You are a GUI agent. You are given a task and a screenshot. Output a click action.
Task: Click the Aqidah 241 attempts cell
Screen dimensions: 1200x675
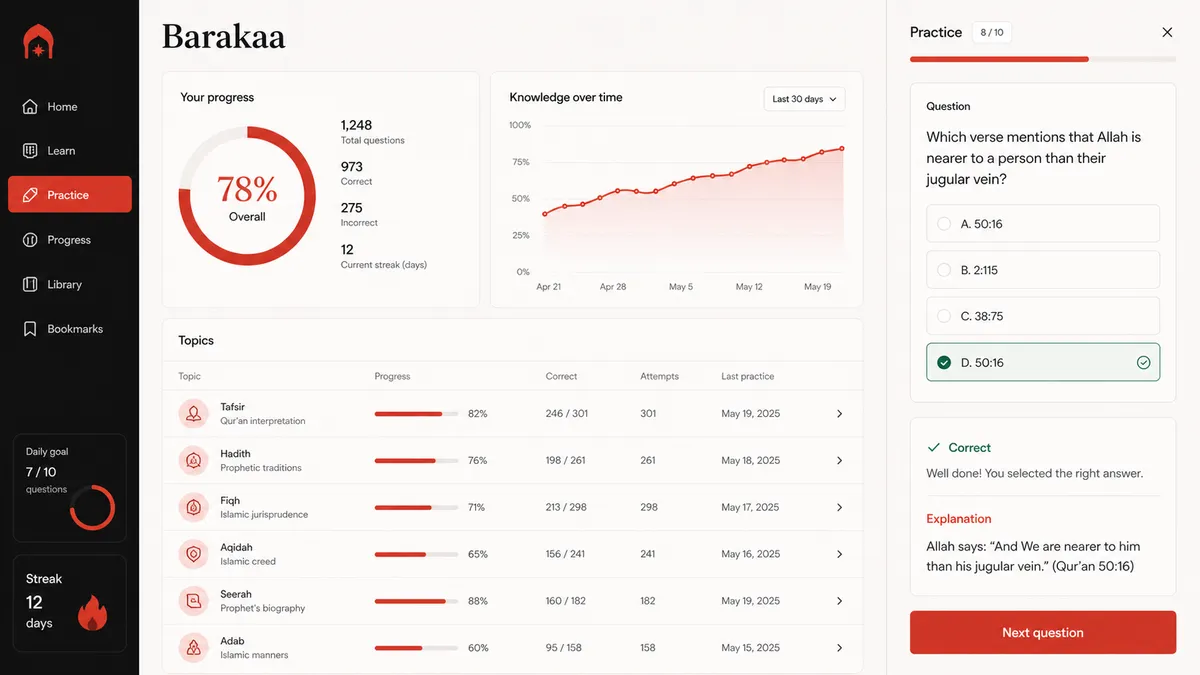(648, 554)
